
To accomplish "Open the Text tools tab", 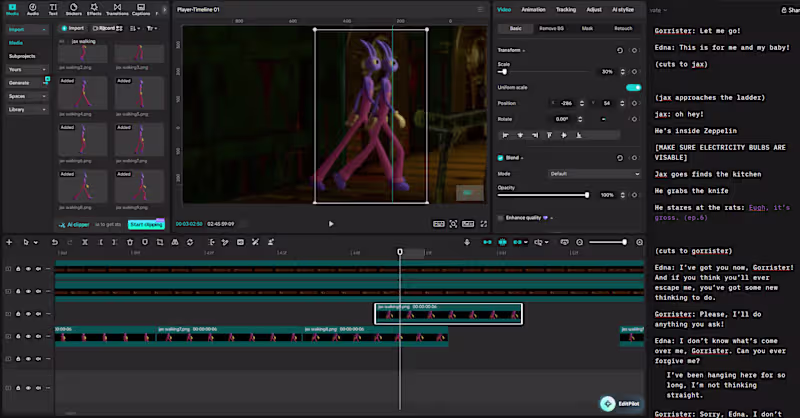I will tap(53, 9).
